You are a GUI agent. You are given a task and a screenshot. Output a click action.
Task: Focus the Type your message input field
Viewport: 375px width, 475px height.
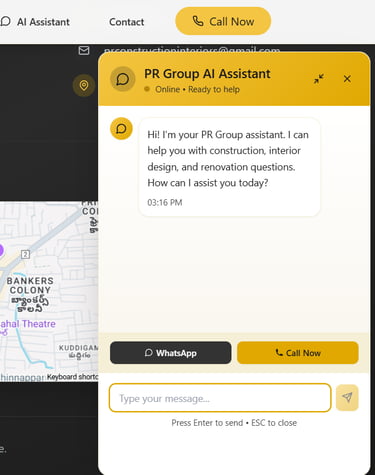(220, 398)
